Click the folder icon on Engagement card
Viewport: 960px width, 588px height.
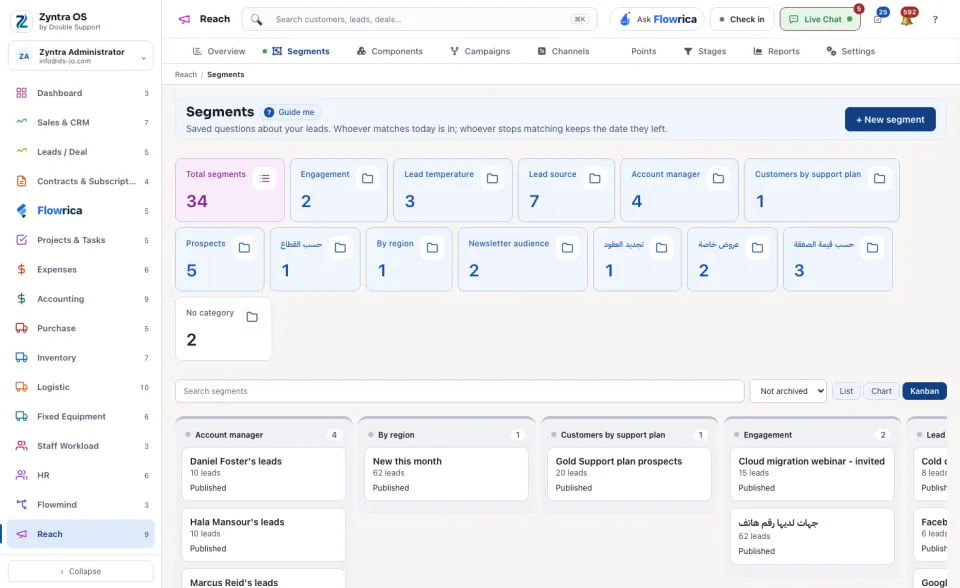click(x=367, y=178)
